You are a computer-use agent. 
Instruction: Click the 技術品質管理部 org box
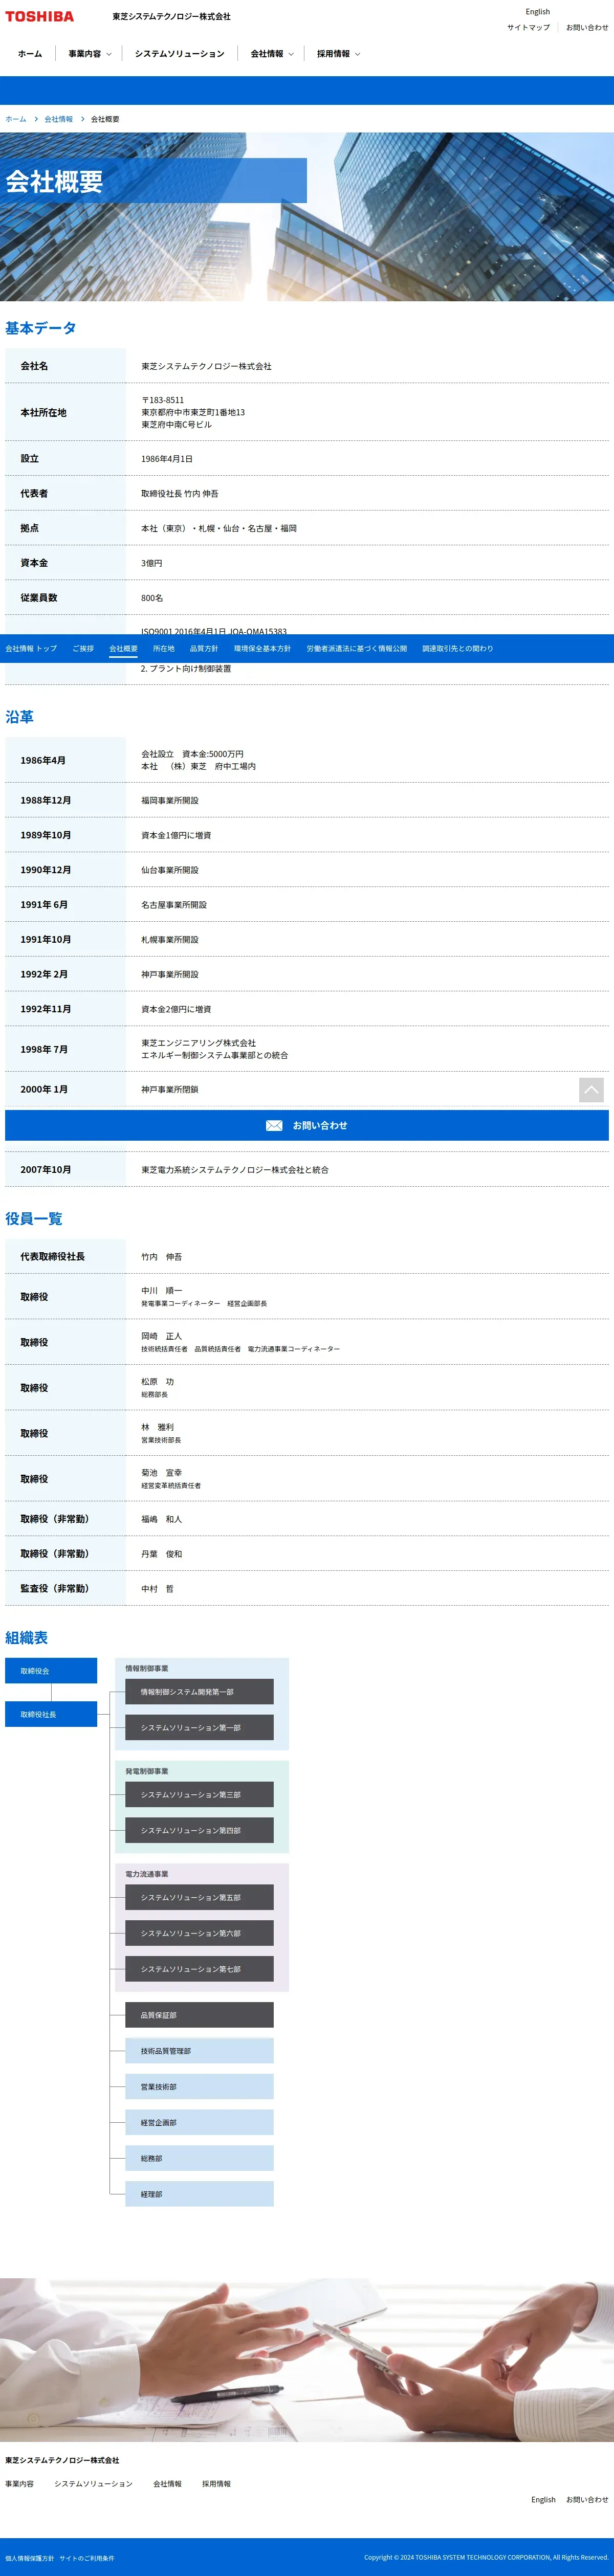point(199,2051)
